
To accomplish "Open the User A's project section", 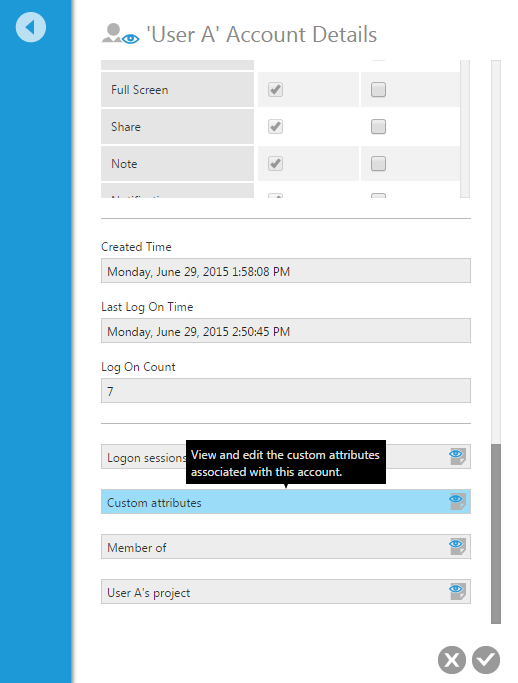I will point(286,592).
